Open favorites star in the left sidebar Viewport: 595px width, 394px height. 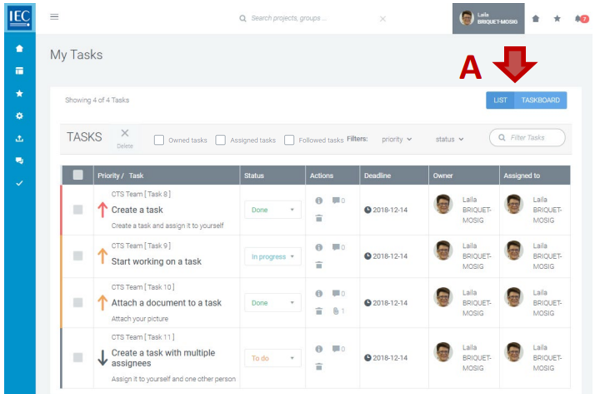(x=19, y=93)
